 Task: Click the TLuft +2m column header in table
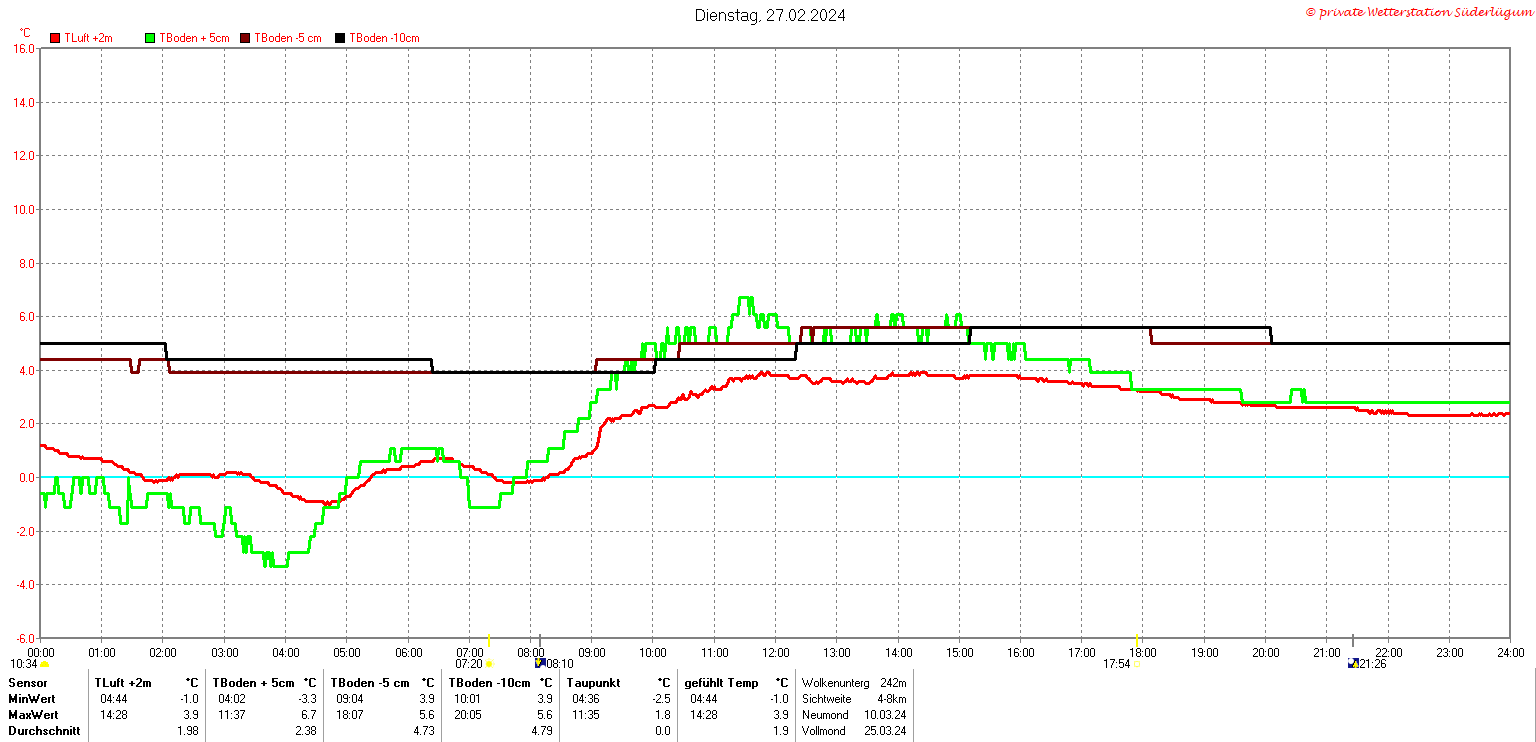123,683
